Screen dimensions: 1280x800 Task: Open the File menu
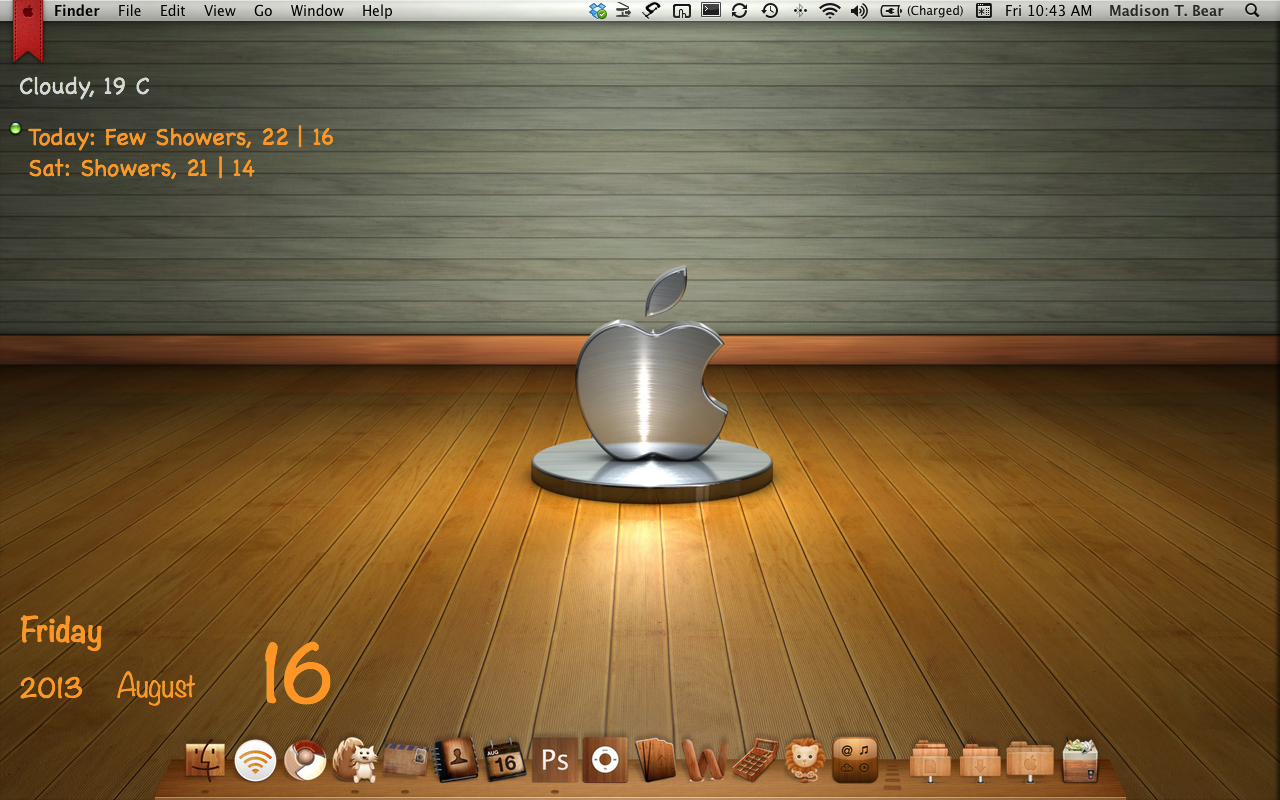(x=129, y=11)
